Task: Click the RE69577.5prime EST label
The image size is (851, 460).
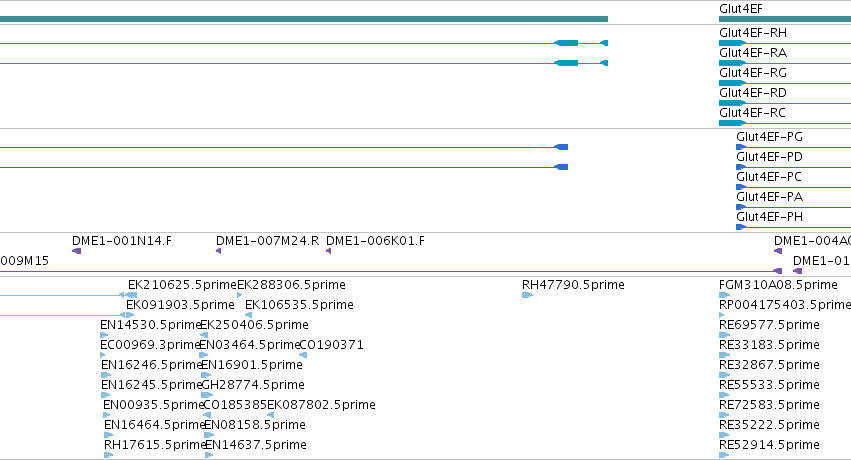Action: 769,325
